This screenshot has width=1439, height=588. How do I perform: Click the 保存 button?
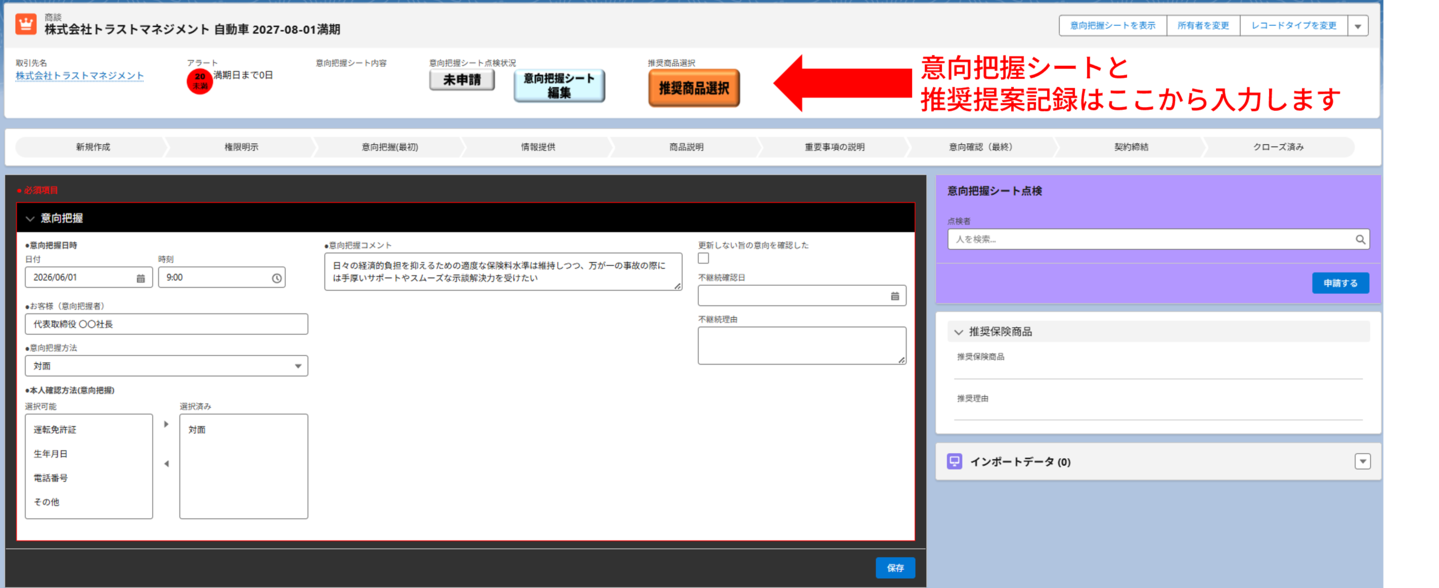click(895, 568)
